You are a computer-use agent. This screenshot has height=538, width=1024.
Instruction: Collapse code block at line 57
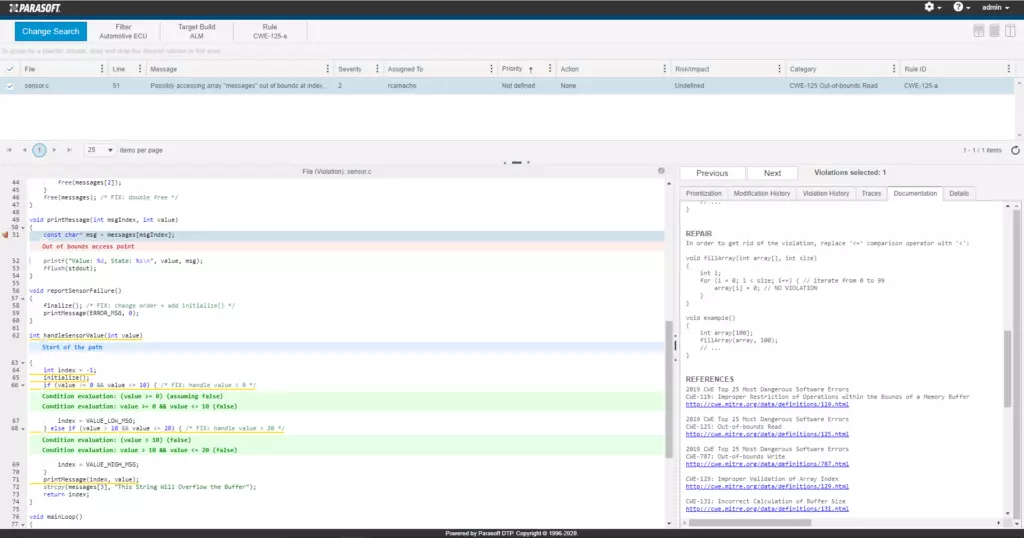[x=24, y=298]
